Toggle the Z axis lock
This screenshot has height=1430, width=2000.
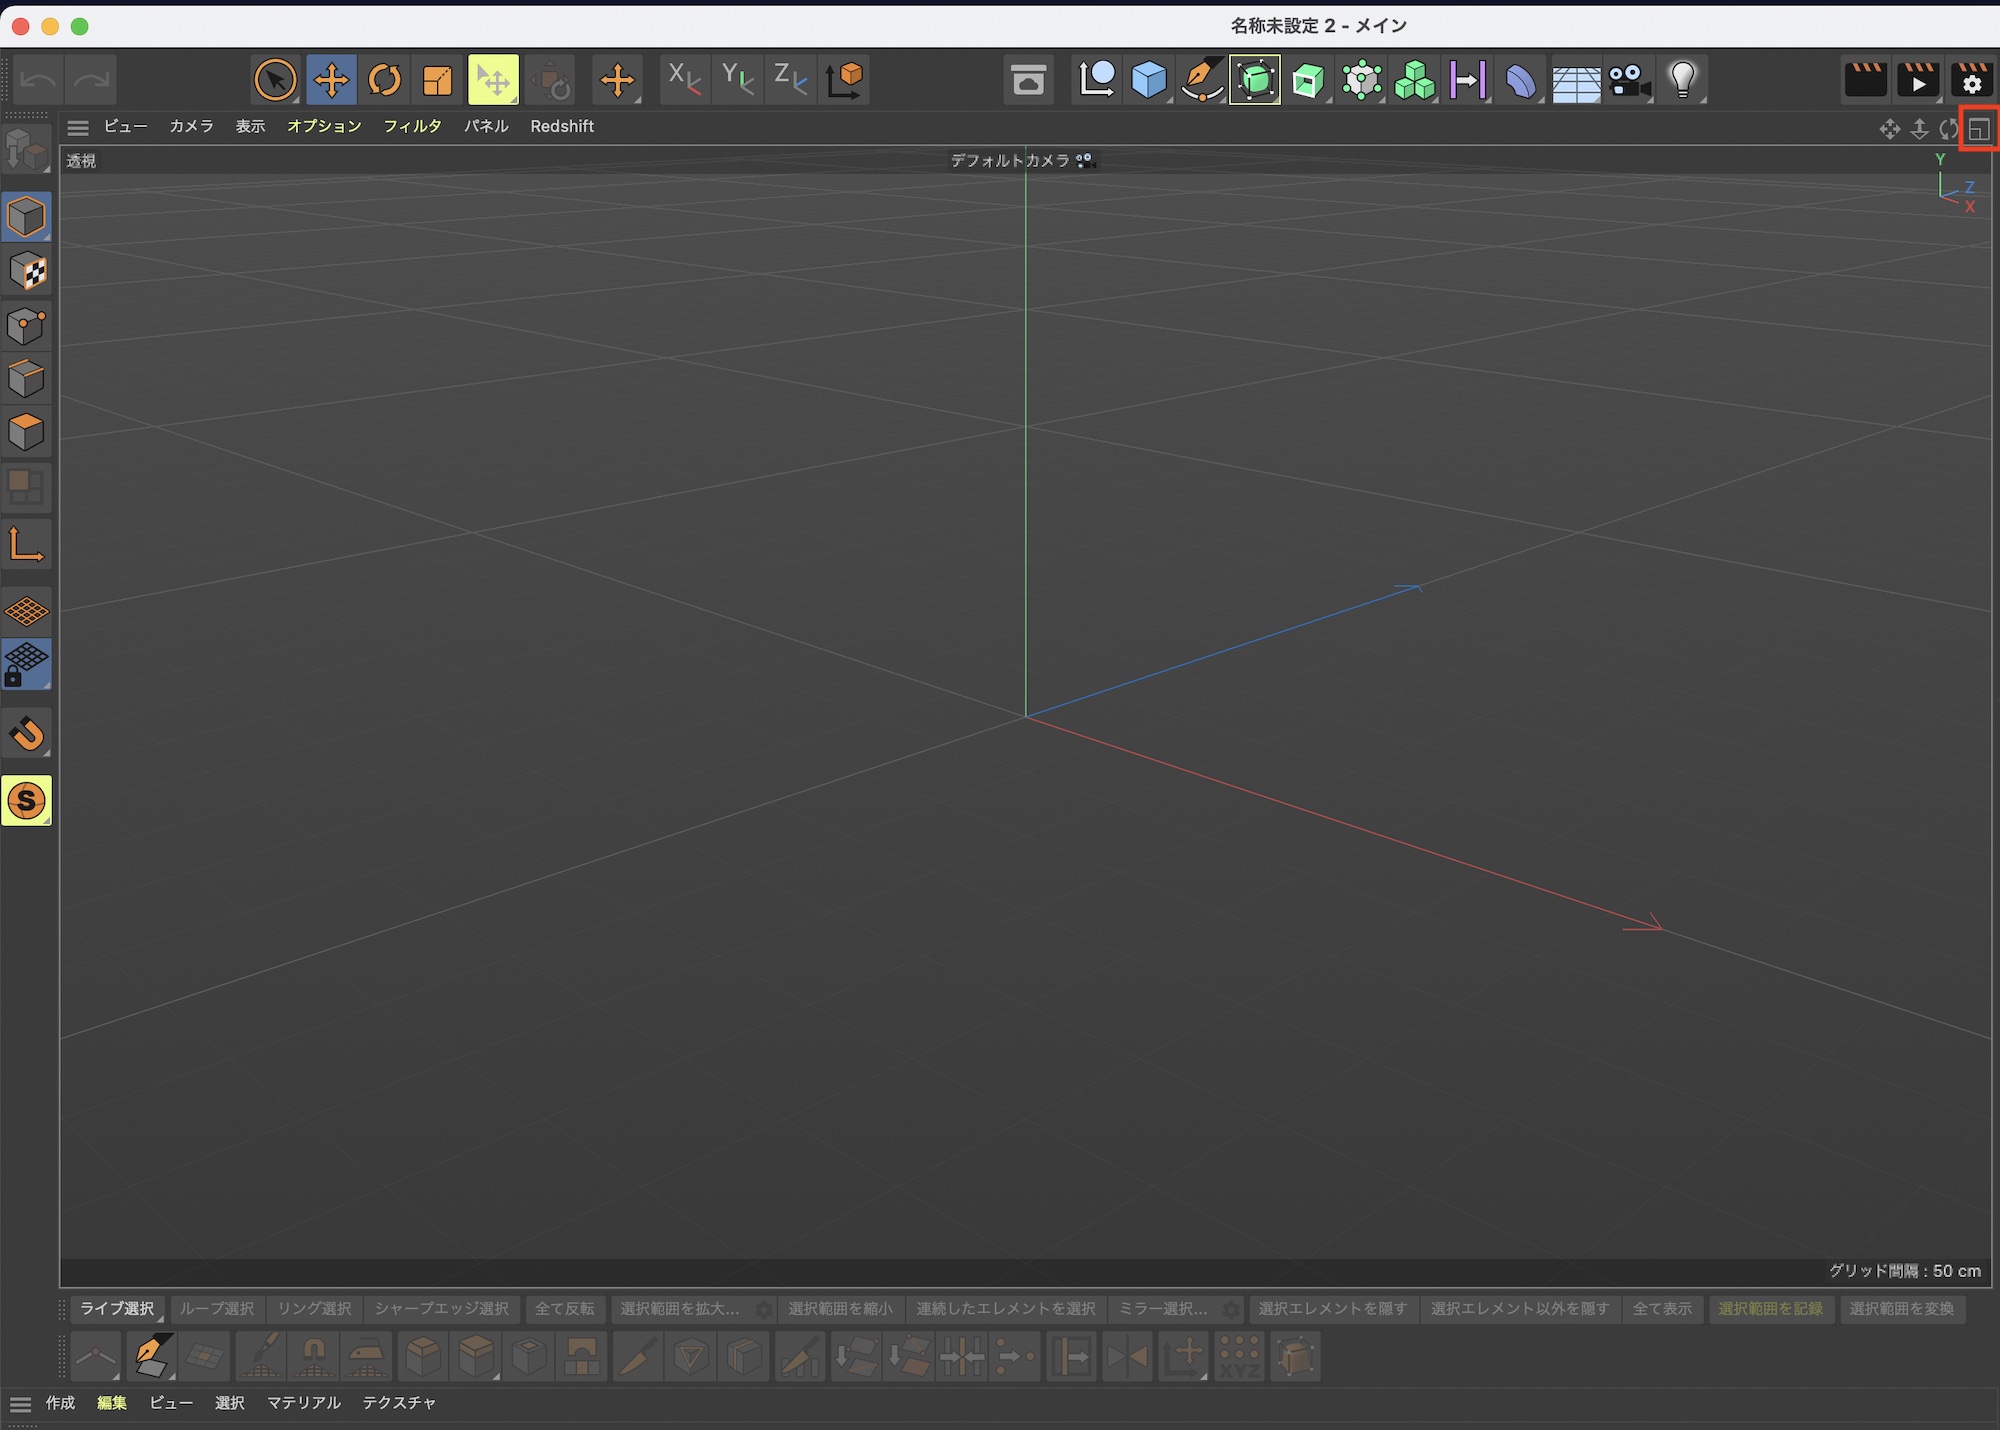click(790, 80)
